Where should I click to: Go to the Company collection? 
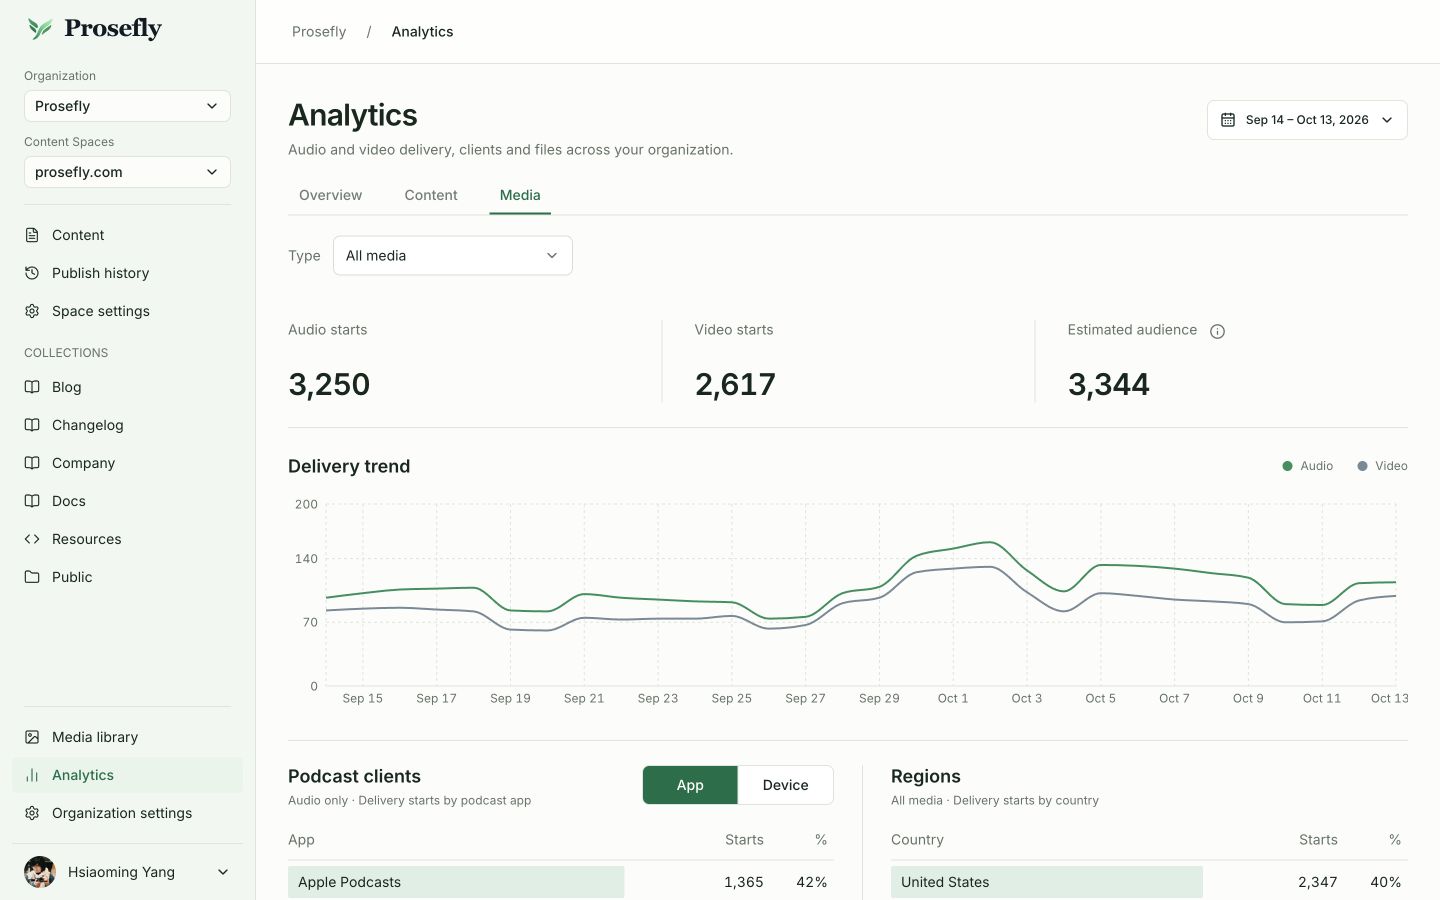pos(127,463)
